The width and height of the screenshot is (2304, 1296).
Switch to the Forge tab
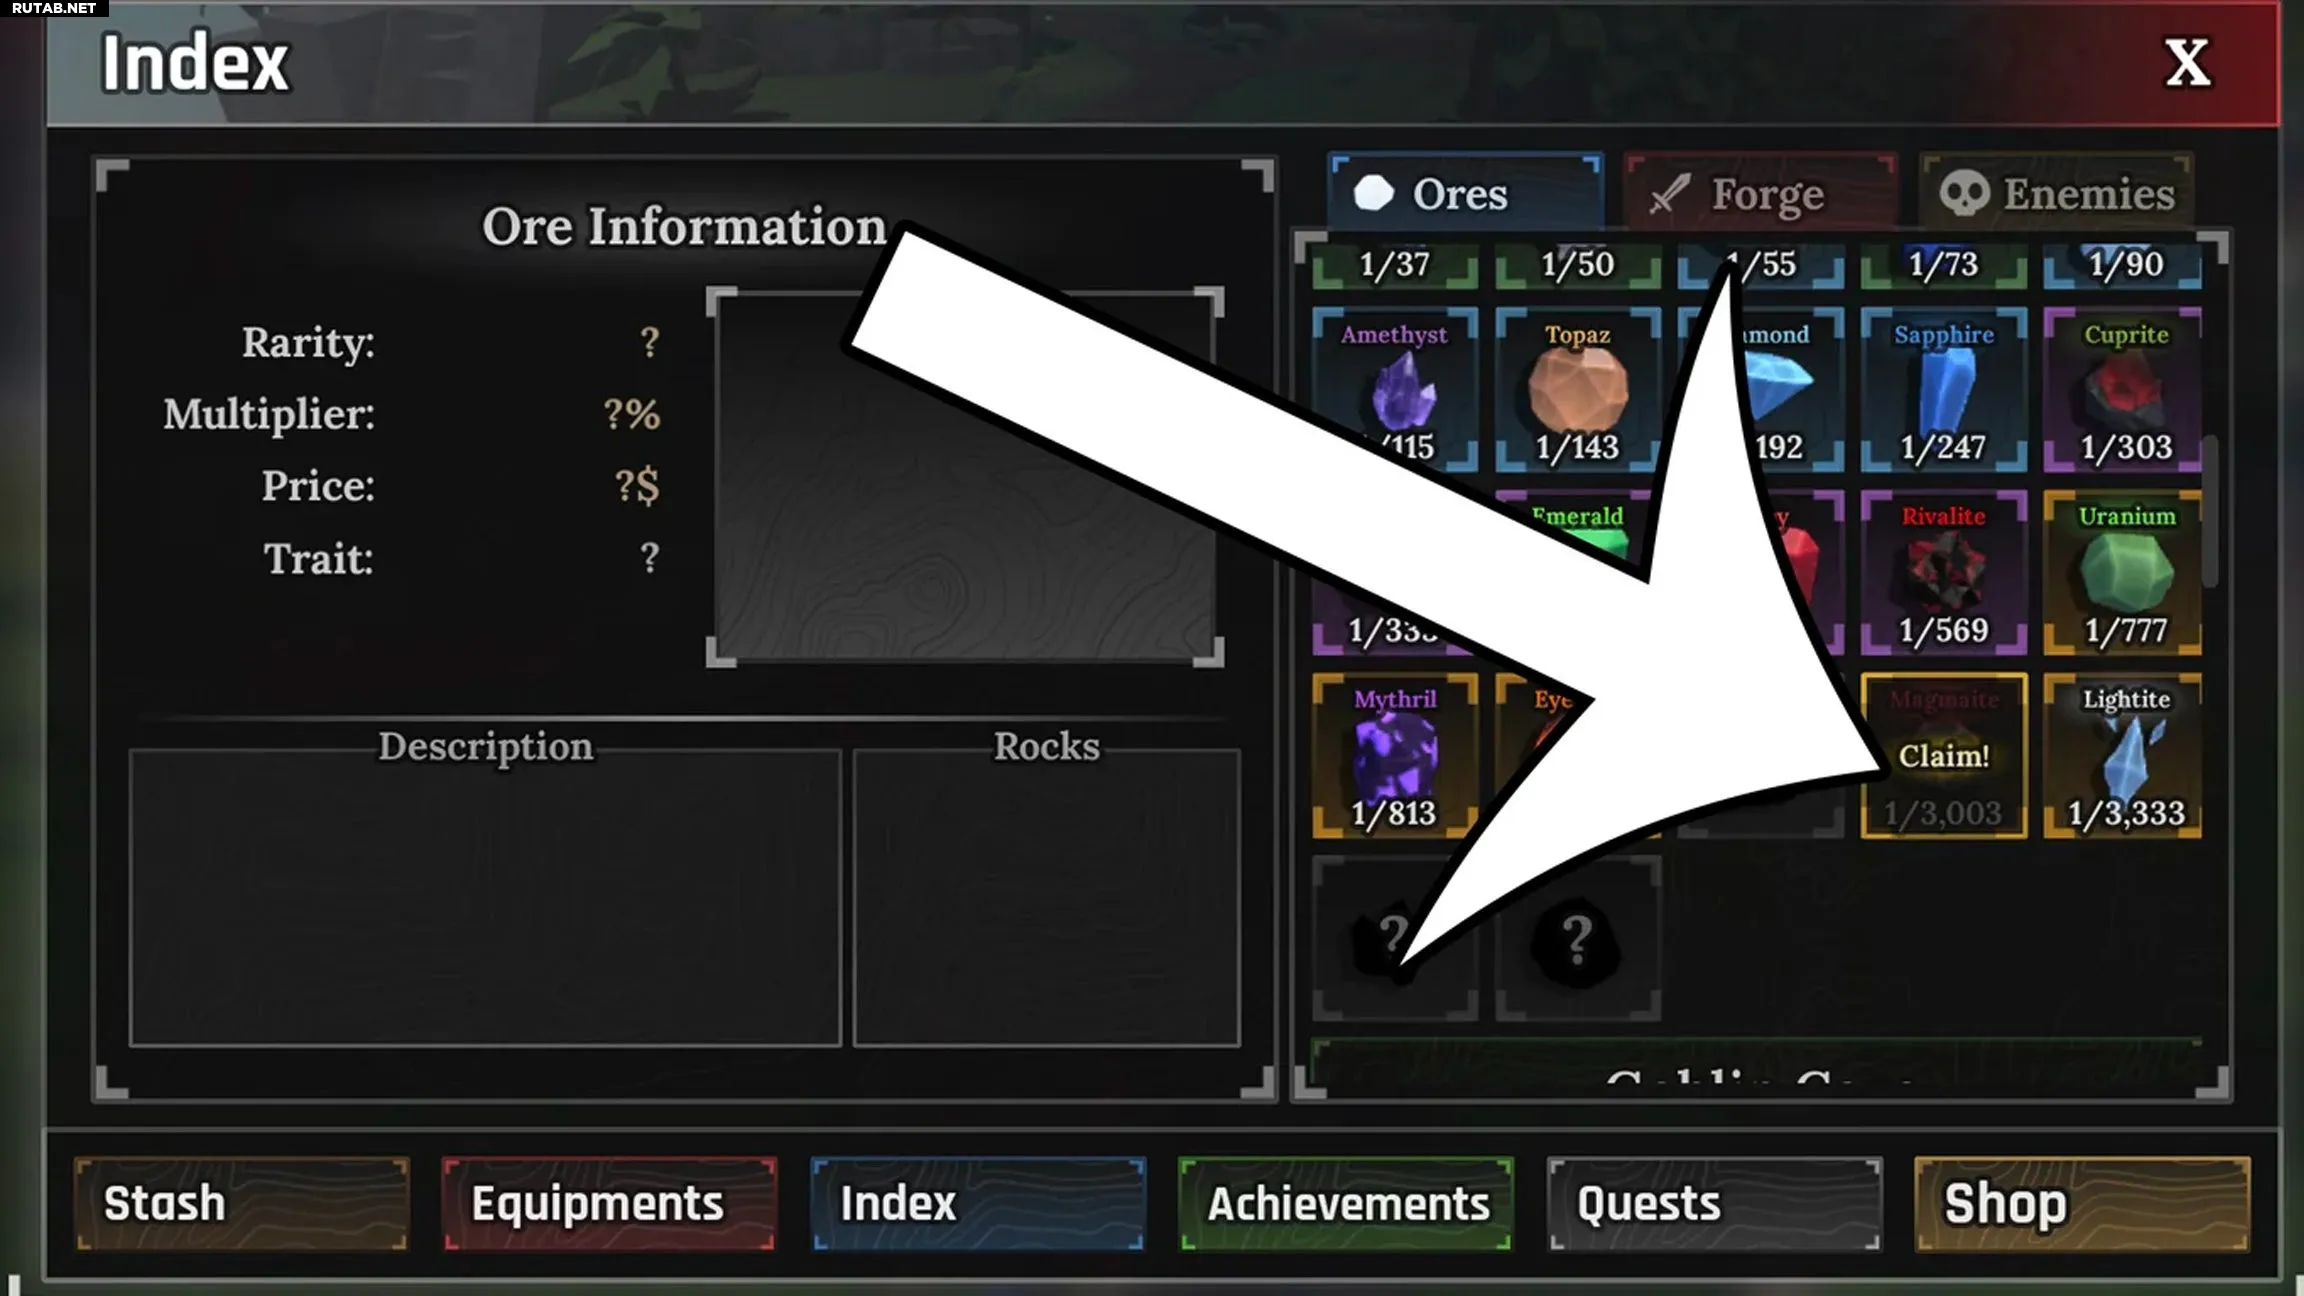coord(1760,192)
